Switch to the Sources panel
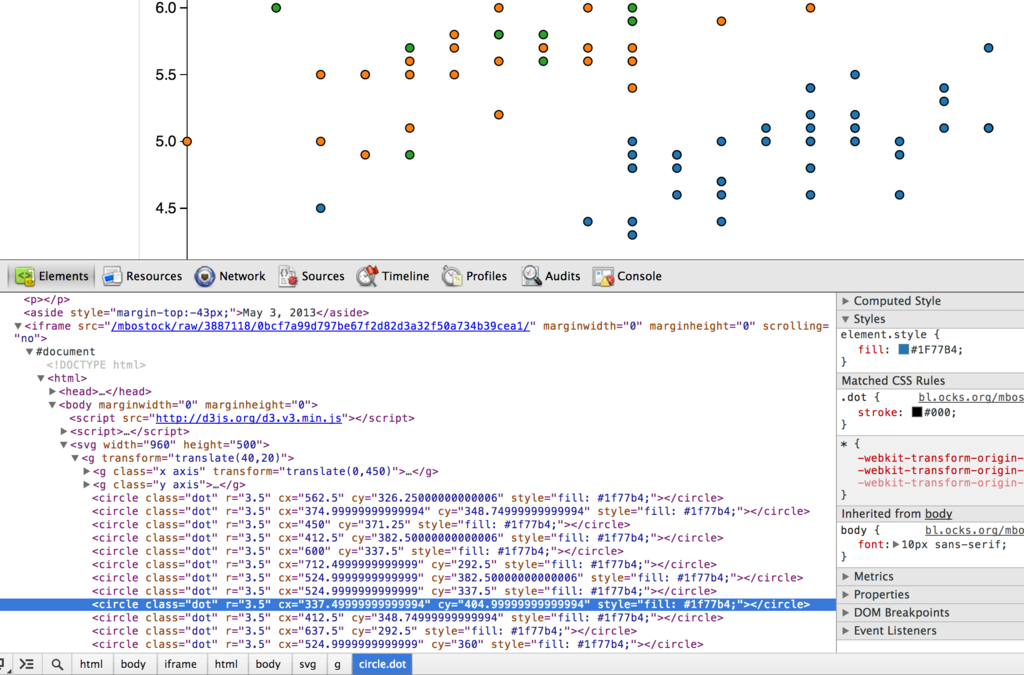 click(x=312, y=276)
